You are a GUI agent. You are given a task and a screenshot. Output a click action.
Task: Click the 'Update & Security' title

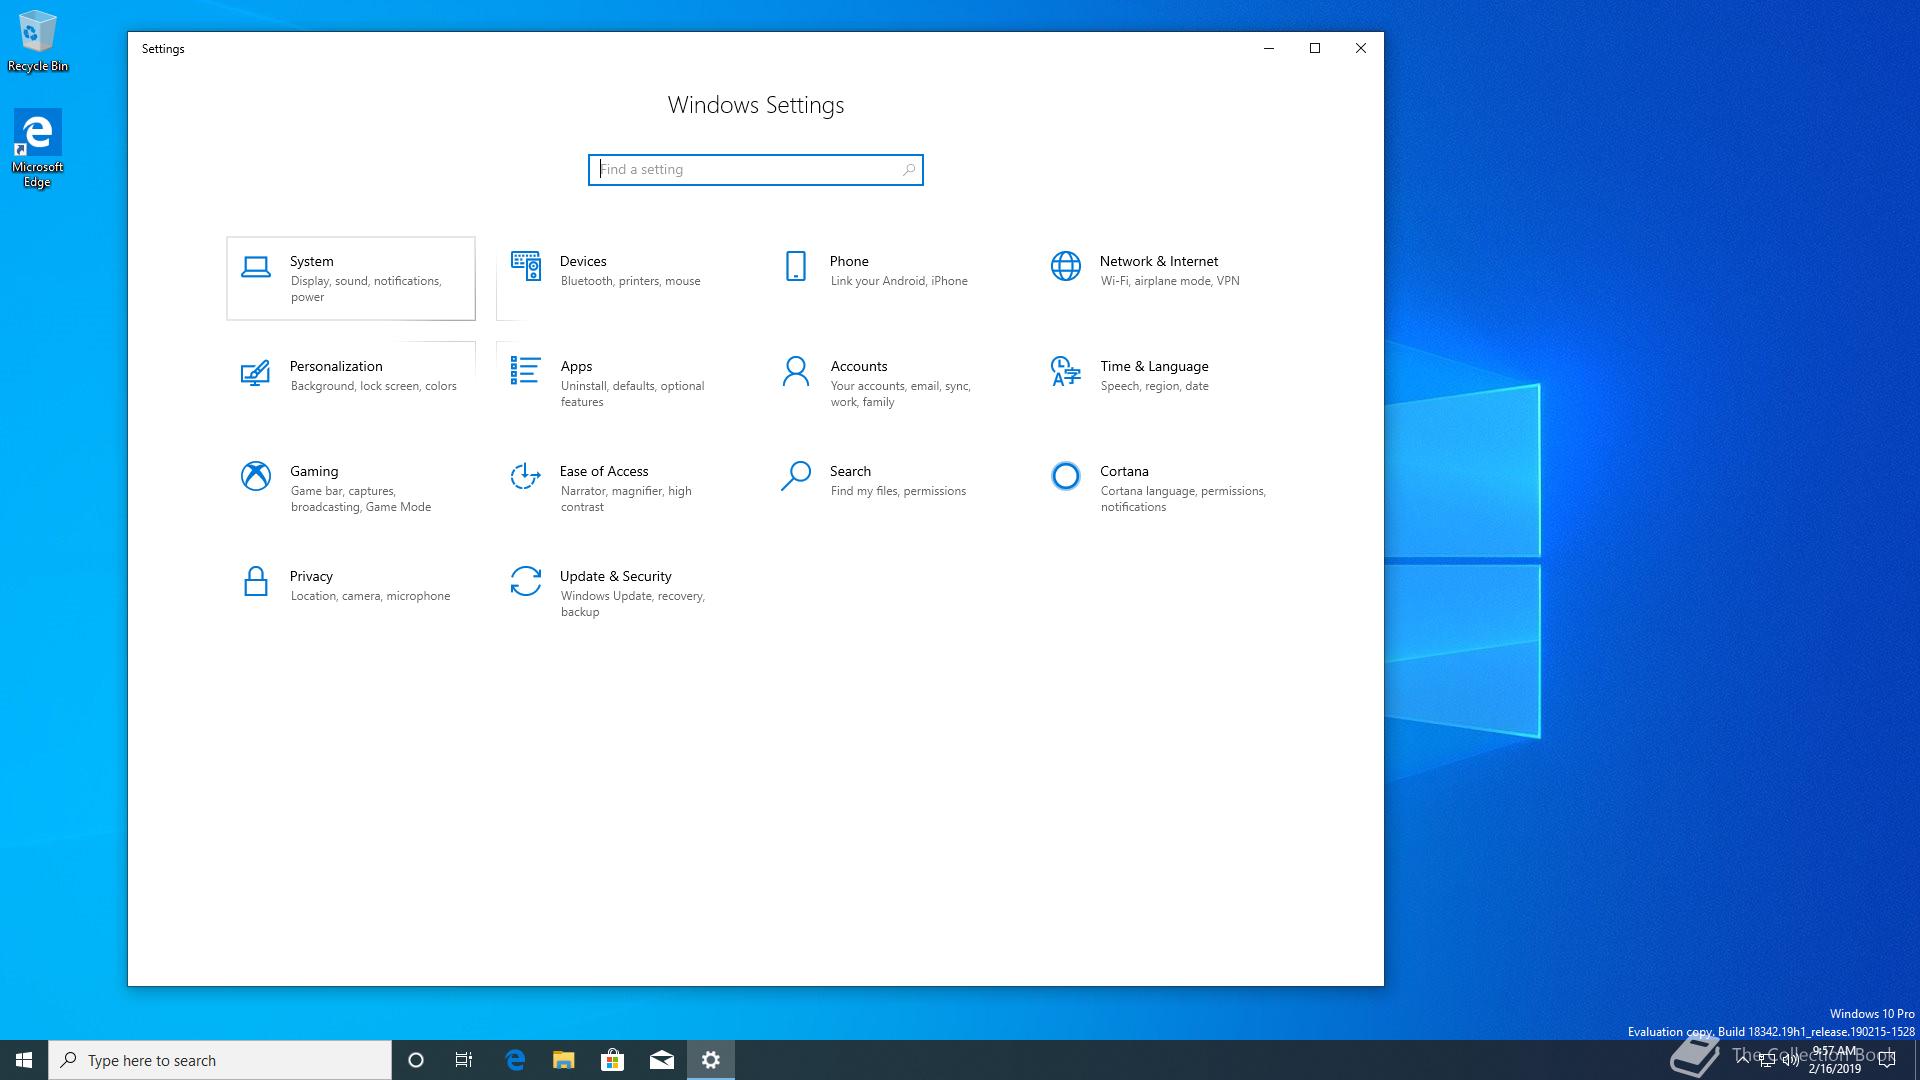click(x=616, y=576)
